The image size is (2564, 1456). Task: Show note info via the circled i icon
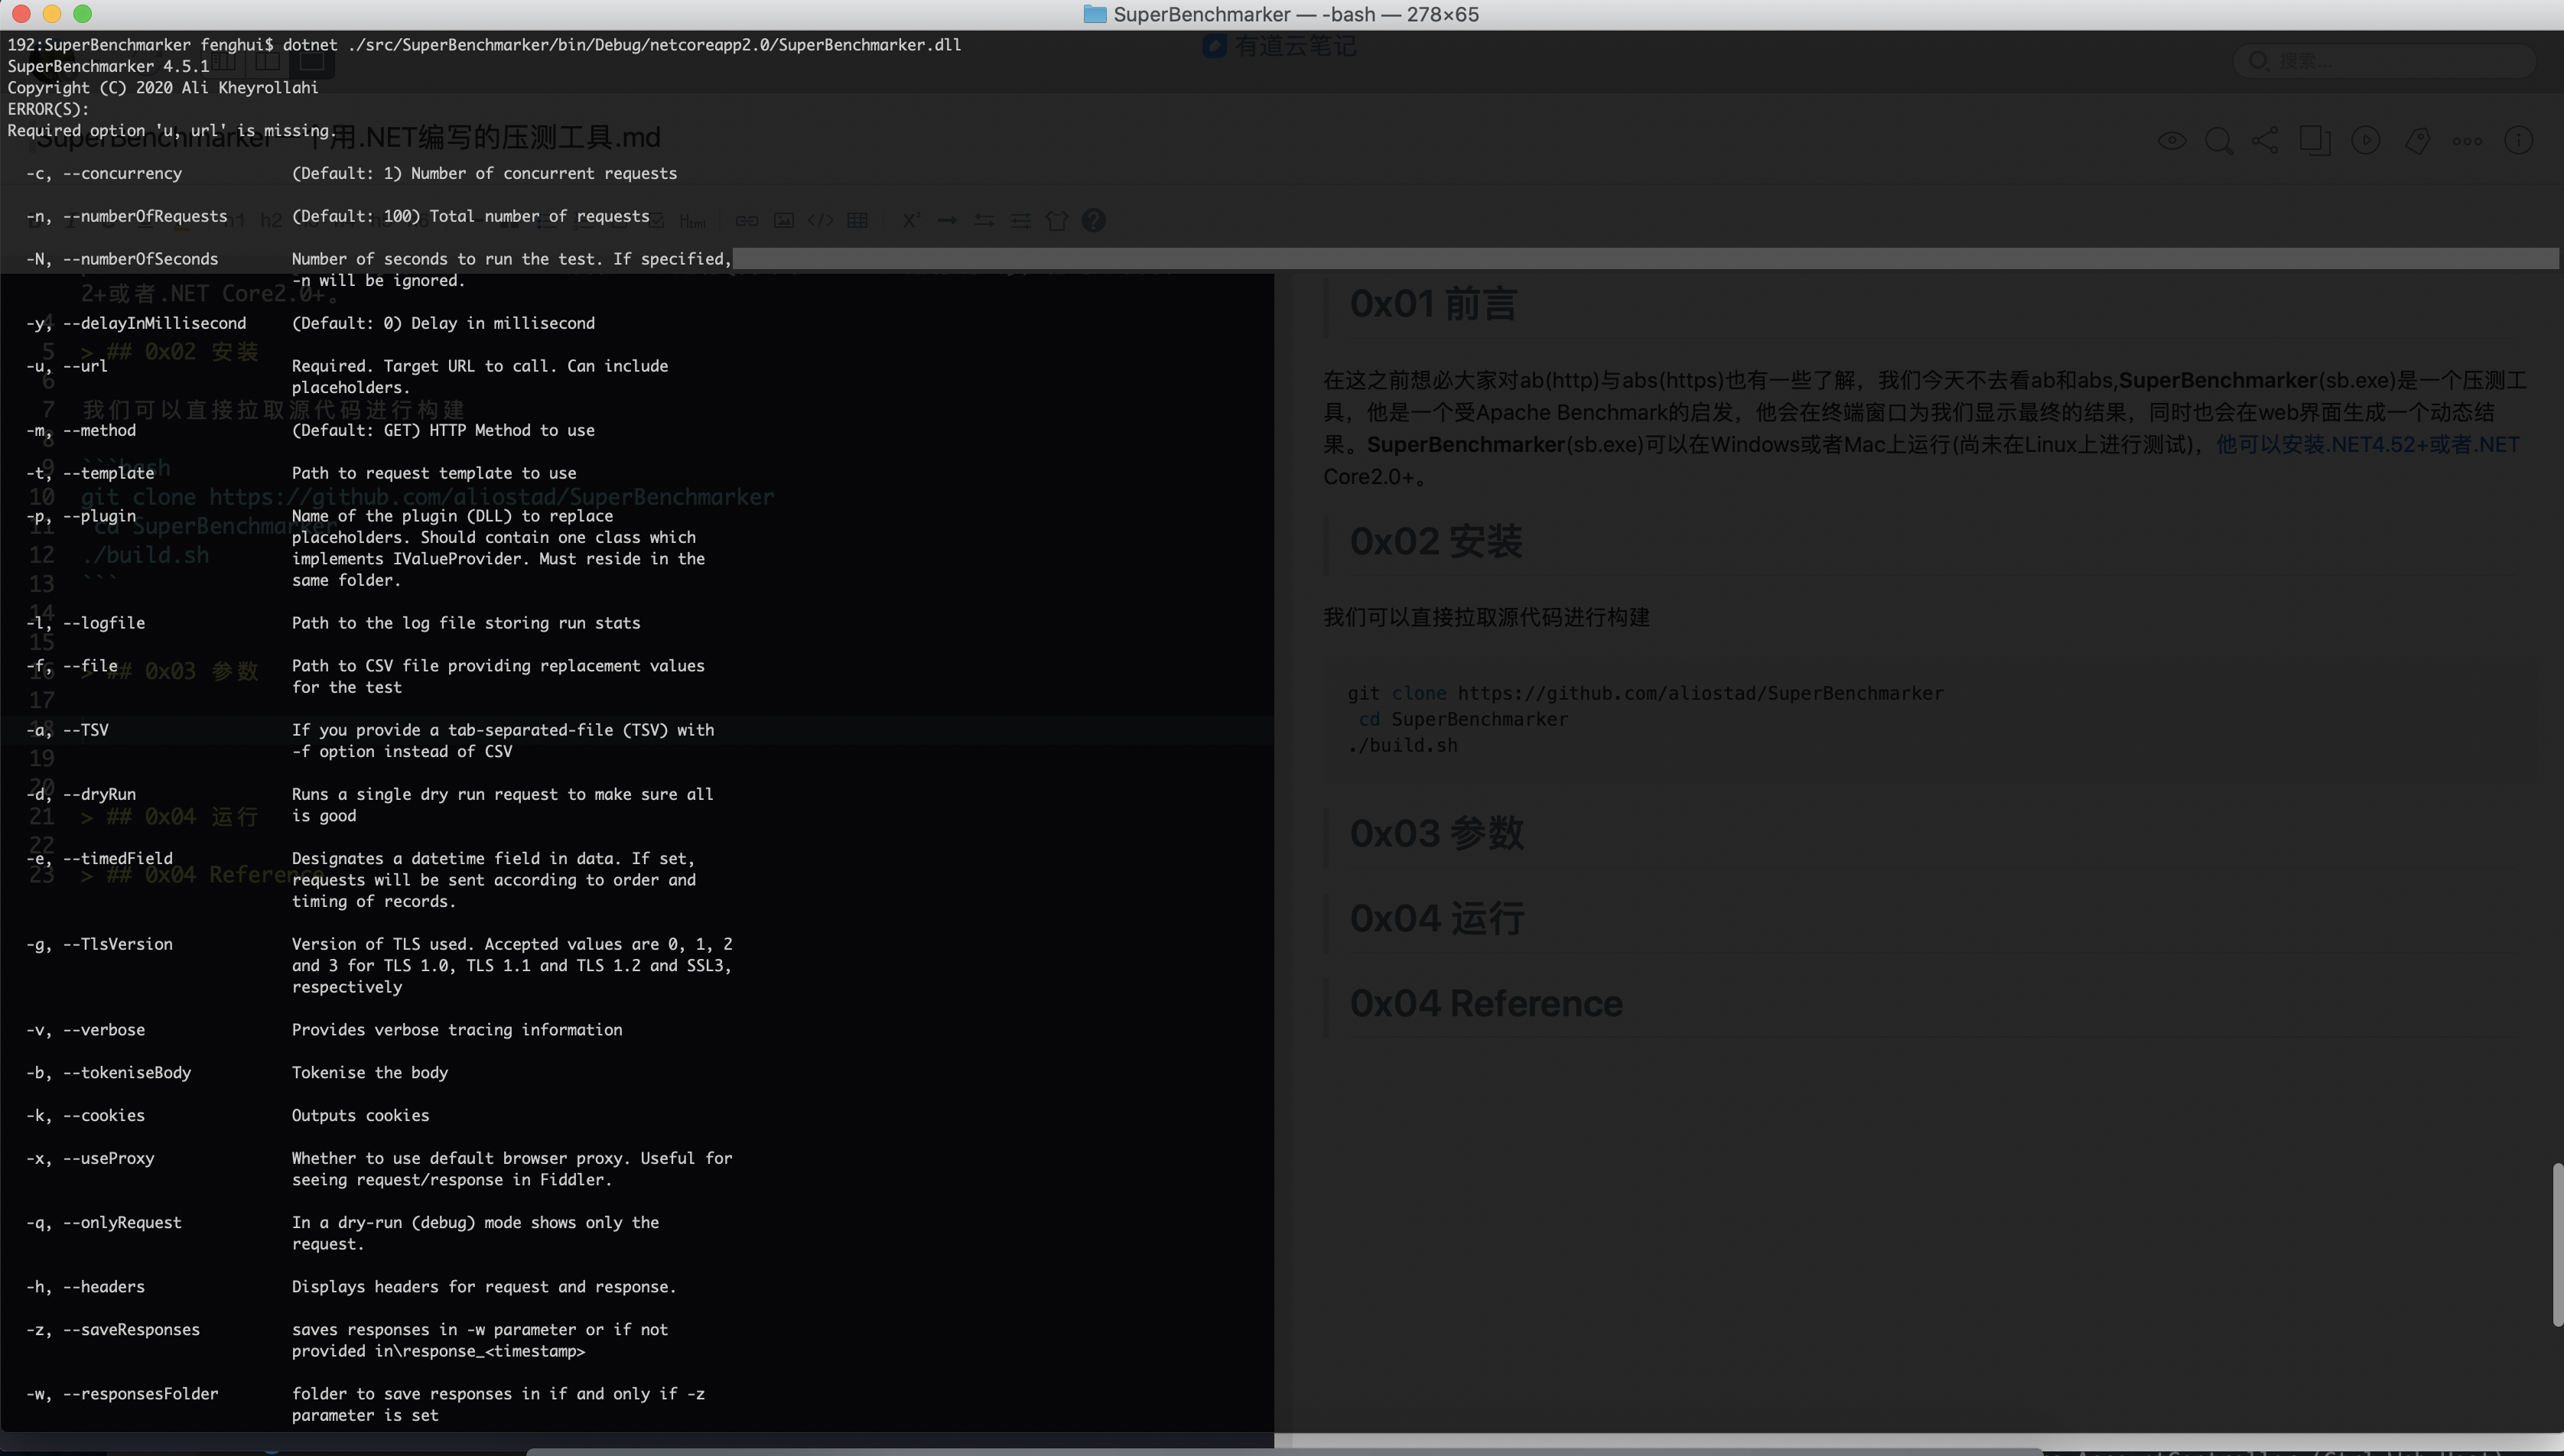pos(2518,140)
